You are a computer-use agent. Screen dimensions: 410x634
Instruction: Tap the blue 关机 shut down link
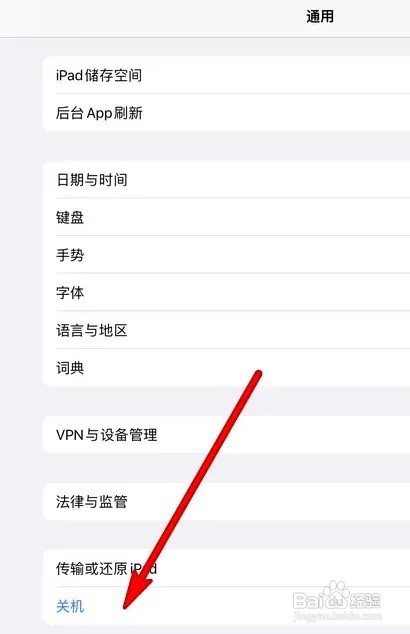click(70, 606)
